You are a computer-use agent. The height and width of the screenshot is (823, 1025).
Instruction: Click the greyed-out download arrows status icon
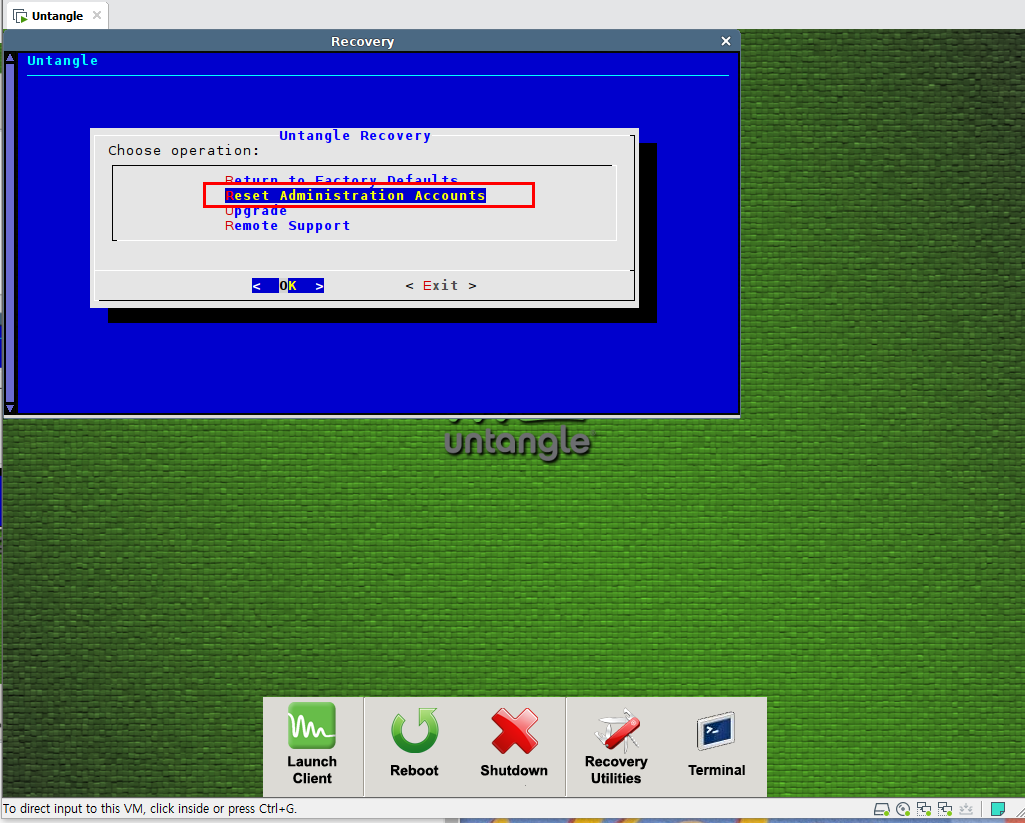(x=966, y=809)
